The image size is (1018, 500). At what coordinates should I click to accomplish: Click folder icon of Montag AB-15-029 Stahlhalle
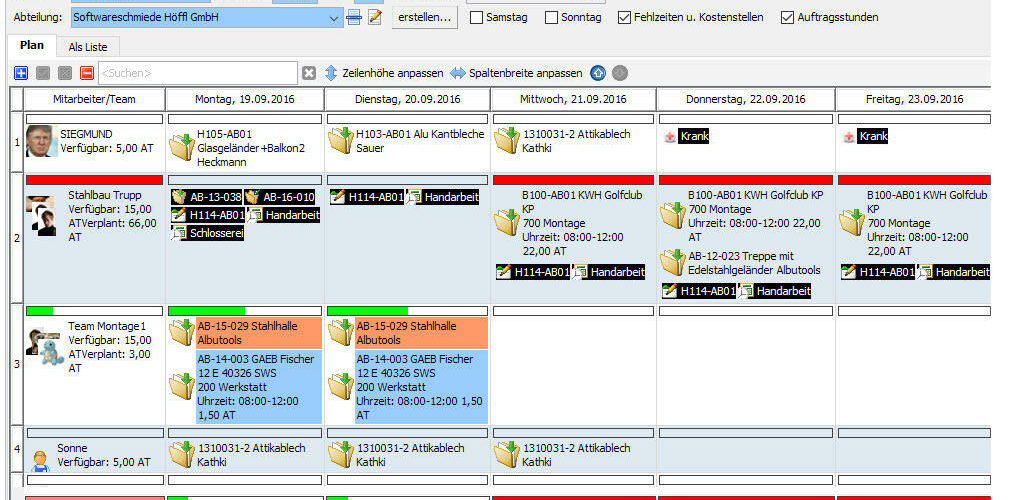click(x=182, y=332)
